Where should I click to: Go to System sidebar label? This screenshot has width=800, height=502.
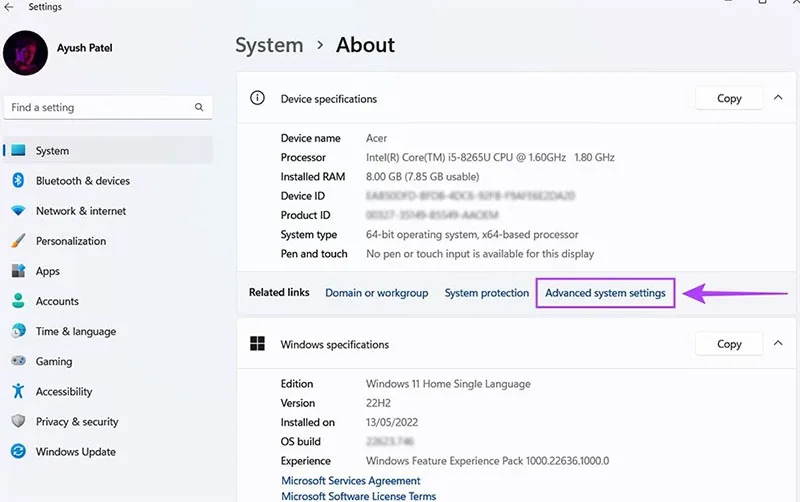tap(52, 151)
